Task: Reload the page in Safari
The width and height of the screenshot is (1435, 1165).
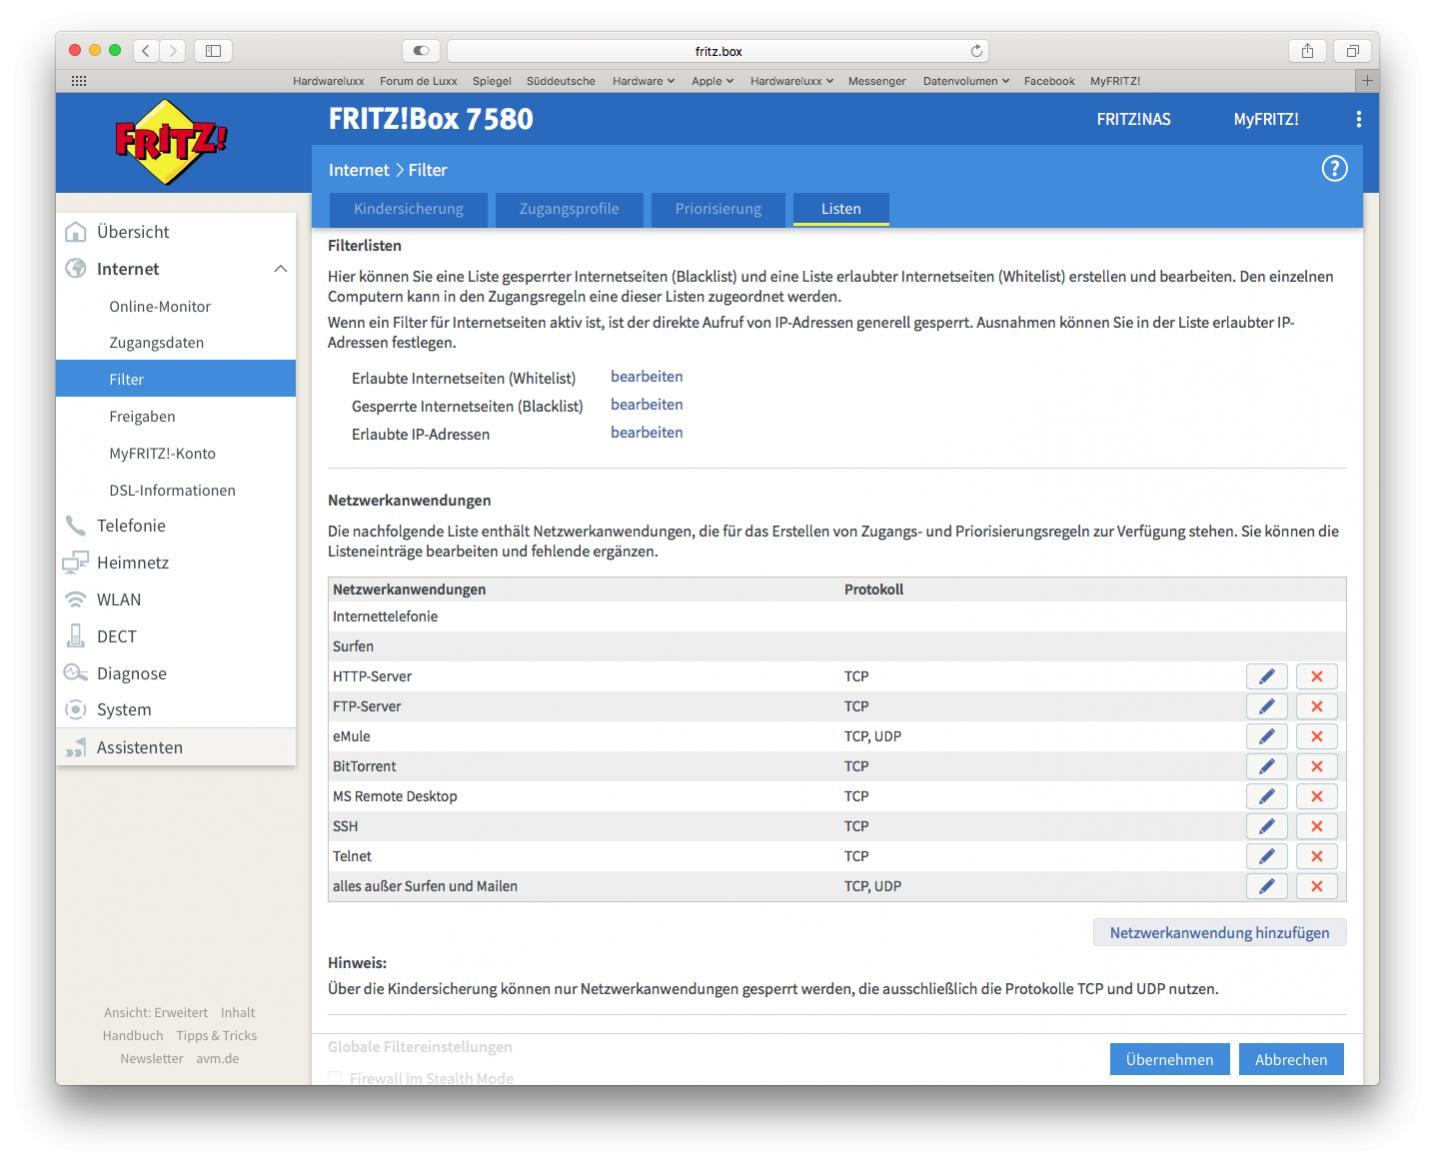Action: 976,51
